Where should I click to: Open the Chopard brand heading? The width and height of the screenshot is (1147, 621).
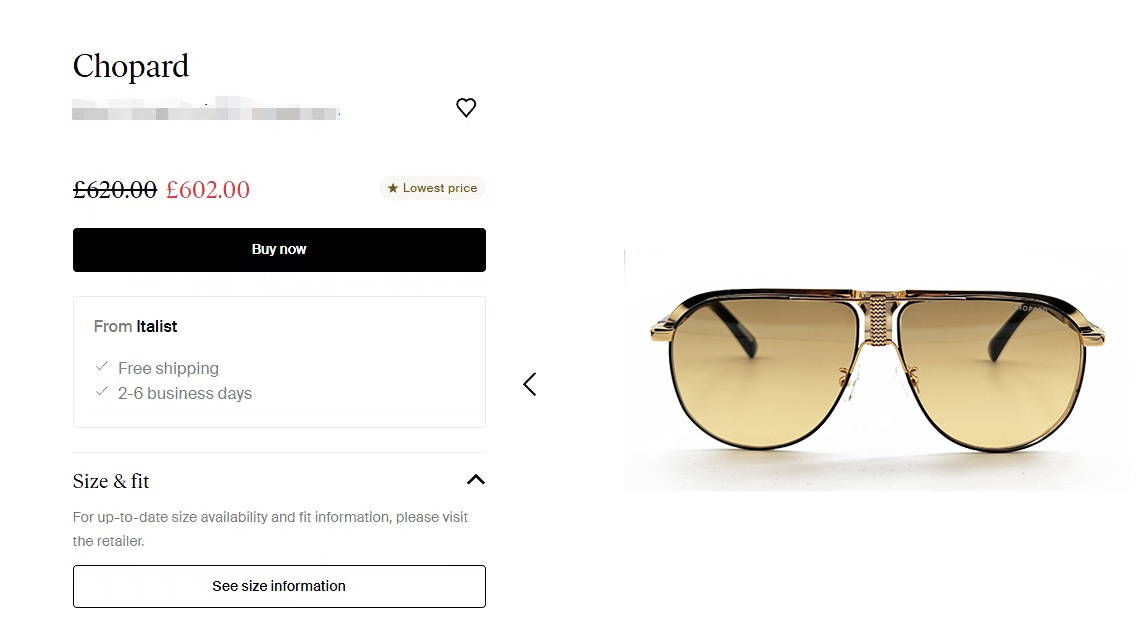point(131,67)
